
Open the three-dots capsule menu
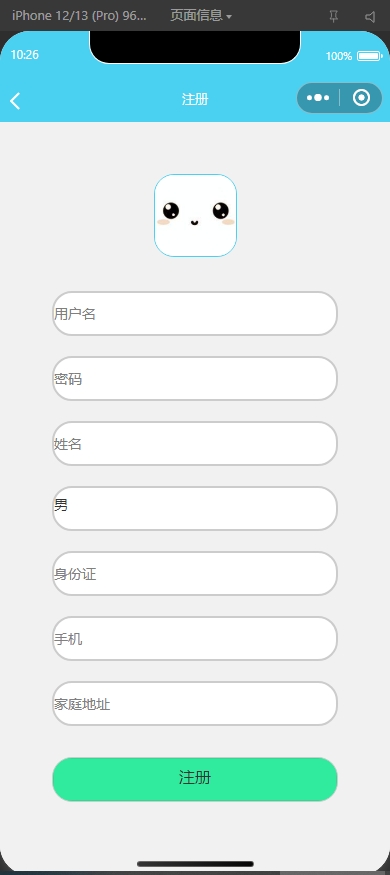click(318, 98)
